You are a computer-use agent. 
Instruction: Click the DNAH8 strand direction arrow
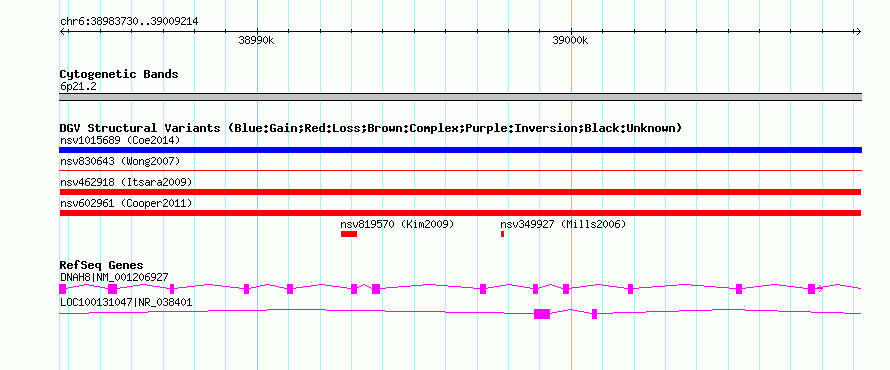[820, 289]
